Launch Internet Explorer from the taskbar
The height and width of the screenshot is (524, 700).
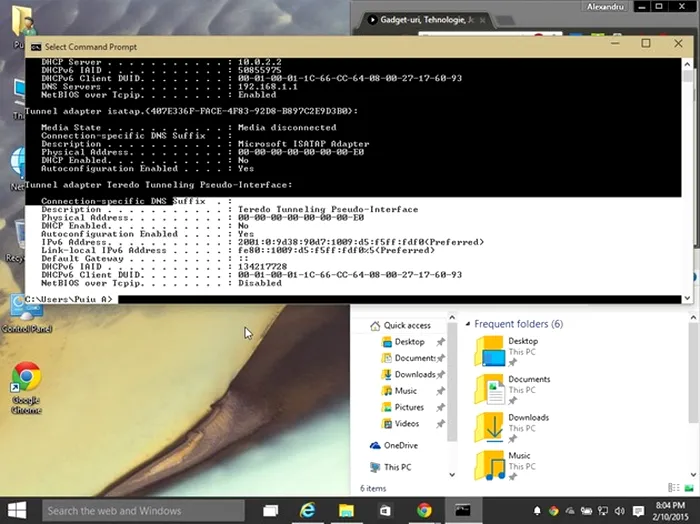(x=308, y=510)
